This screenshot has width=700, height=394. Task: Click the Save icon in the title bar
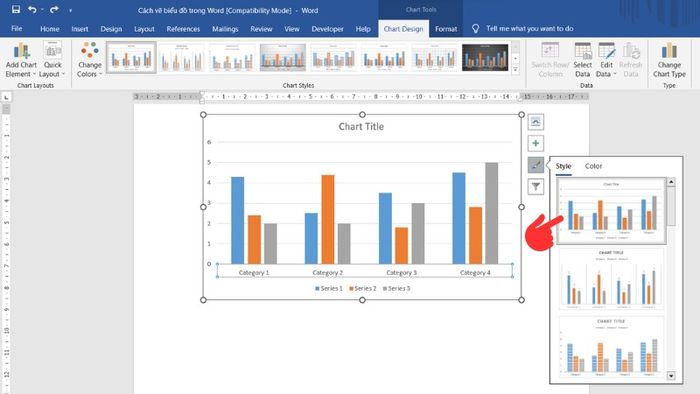click(x=16, y=9)
